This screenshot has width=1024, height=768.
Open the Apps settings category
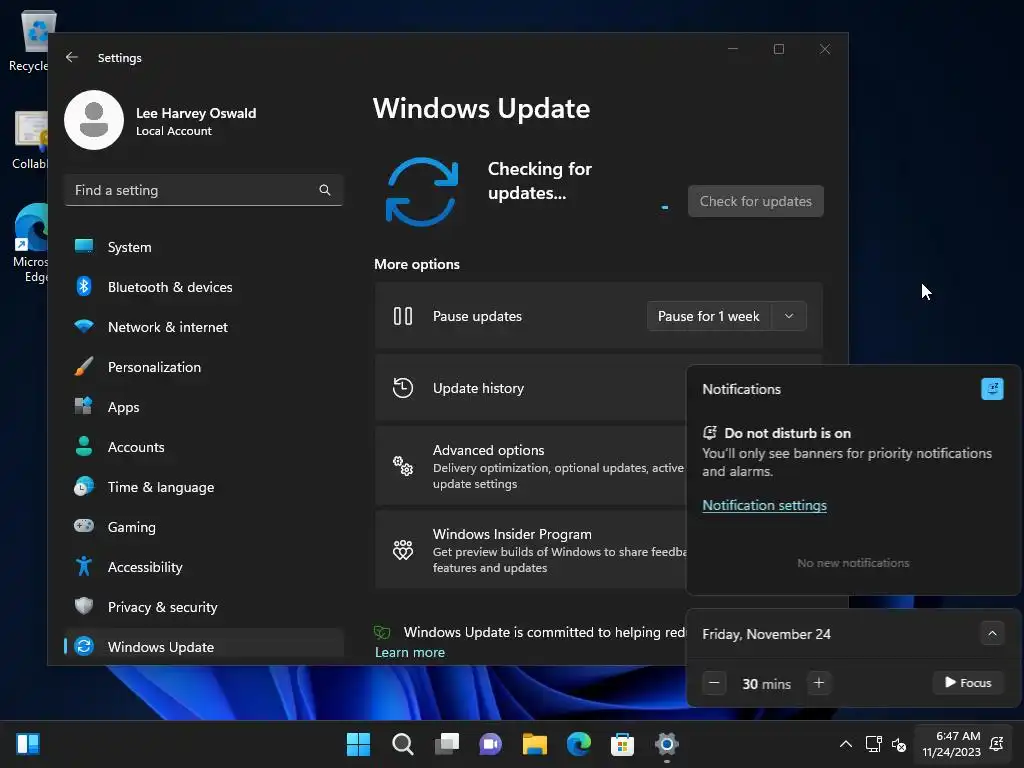(204, 407)
